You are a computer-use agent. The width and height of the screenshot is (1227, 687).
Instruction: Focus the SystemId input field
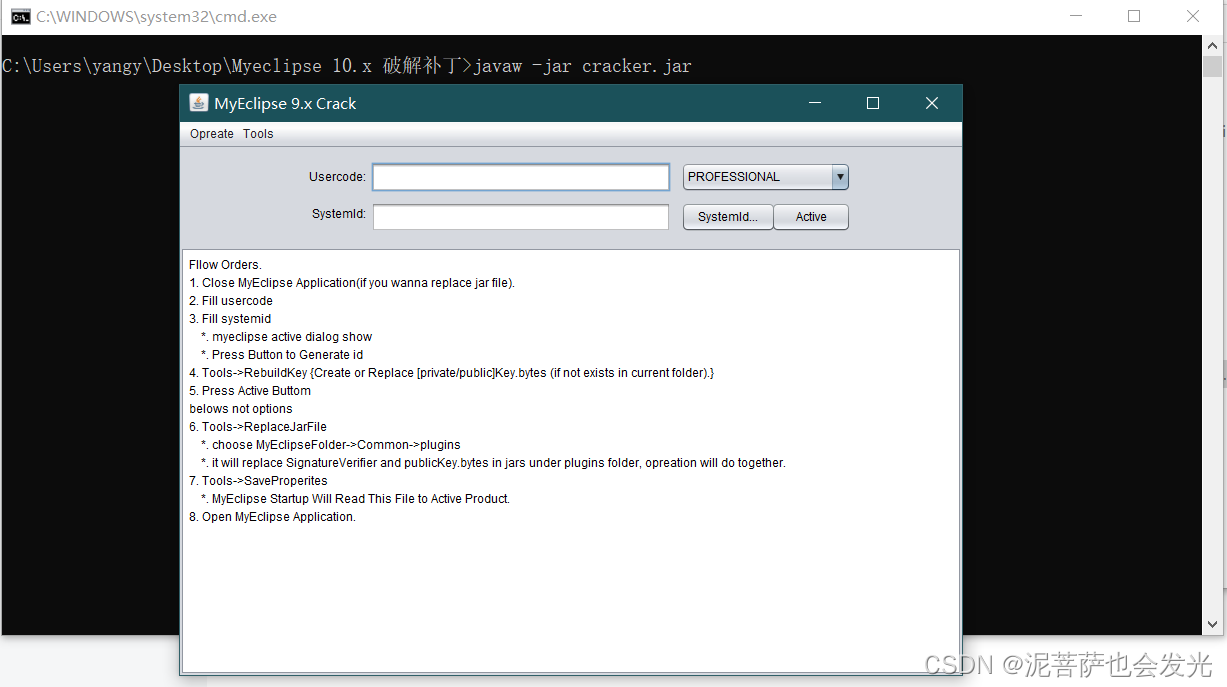point(521,217)
